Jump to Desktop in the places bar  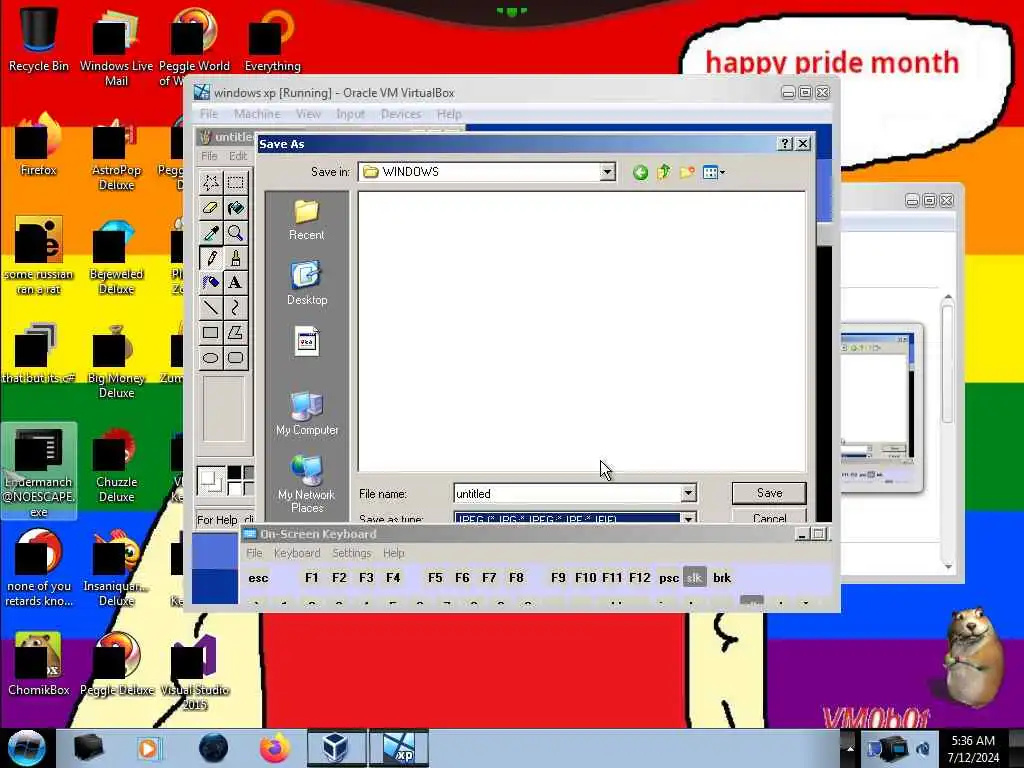[x=306, y=284]
